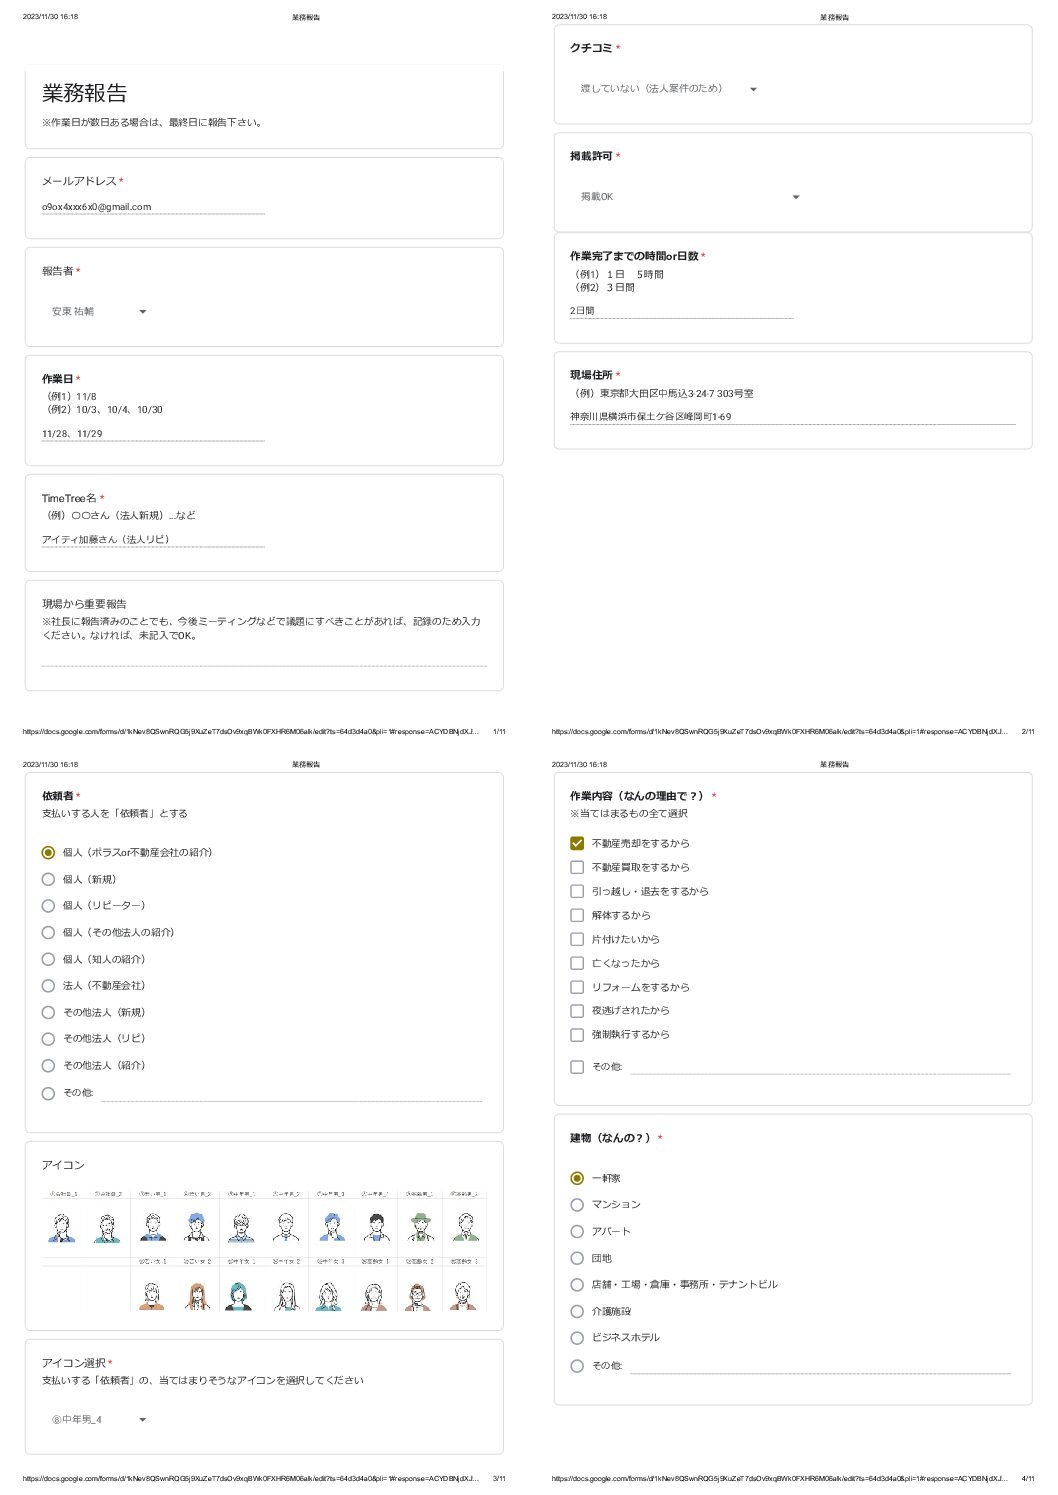The width and height of the screenshot is (1058, 1495).
Task: Choose 個人（新規） as the 依頼者
Action: pos(48,879)
